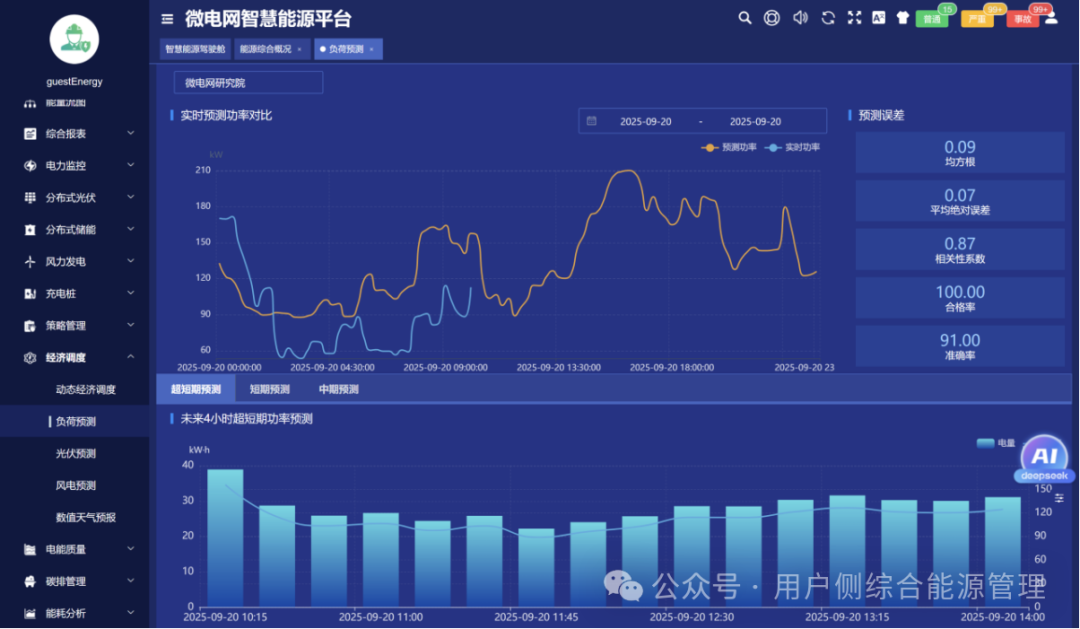
Task: Open the language translation icon
Action: (879, 18)
